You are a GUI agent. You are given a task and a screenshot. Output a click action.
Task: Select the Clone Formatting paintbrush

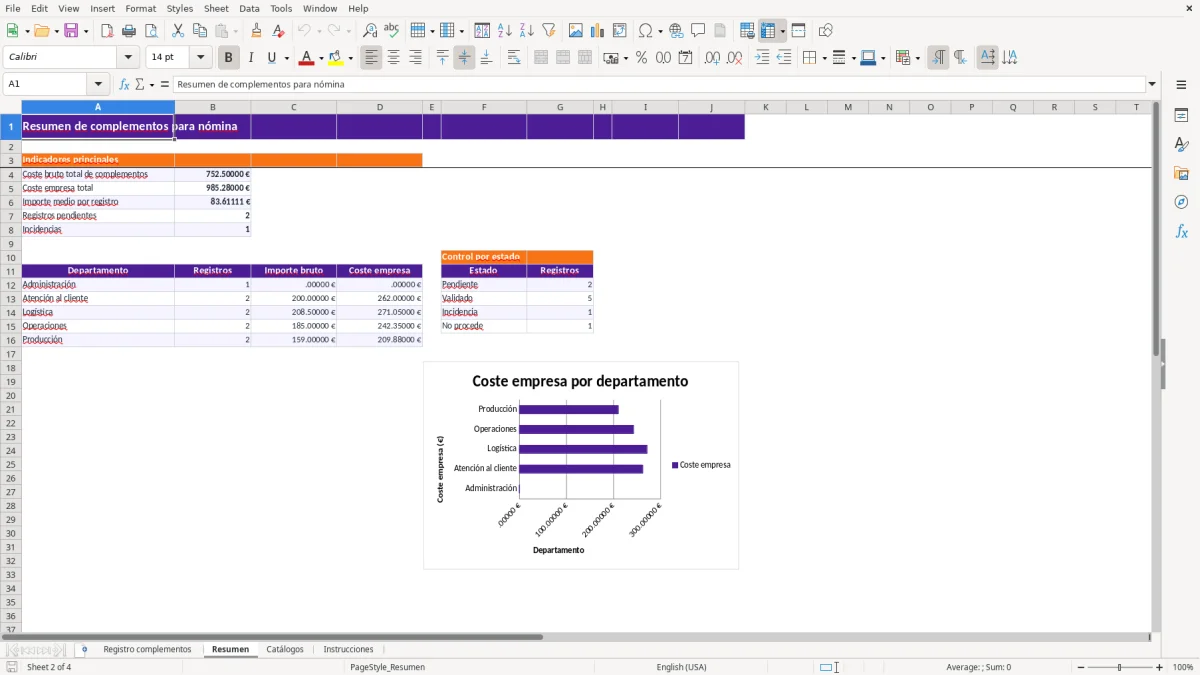pos(256,31)
